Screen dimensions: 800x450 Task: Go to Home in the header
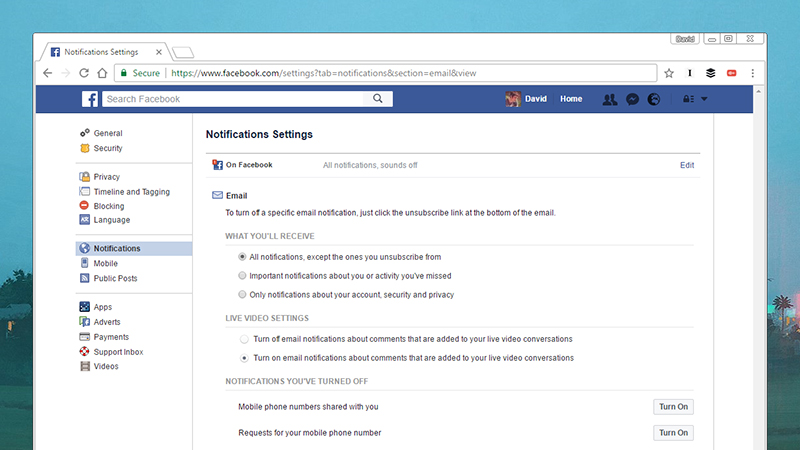click(x=571, y=99)
